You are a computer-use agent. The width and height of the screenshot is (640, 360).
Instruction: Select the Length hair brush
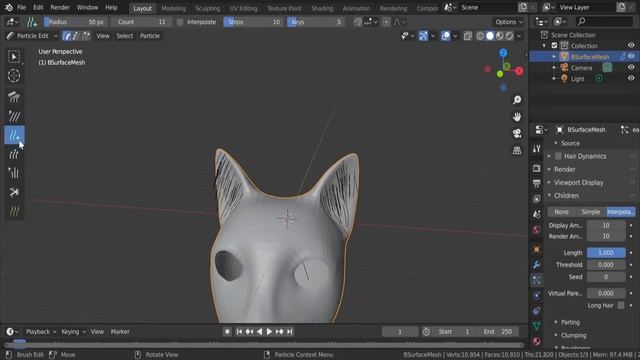point(14,154)
